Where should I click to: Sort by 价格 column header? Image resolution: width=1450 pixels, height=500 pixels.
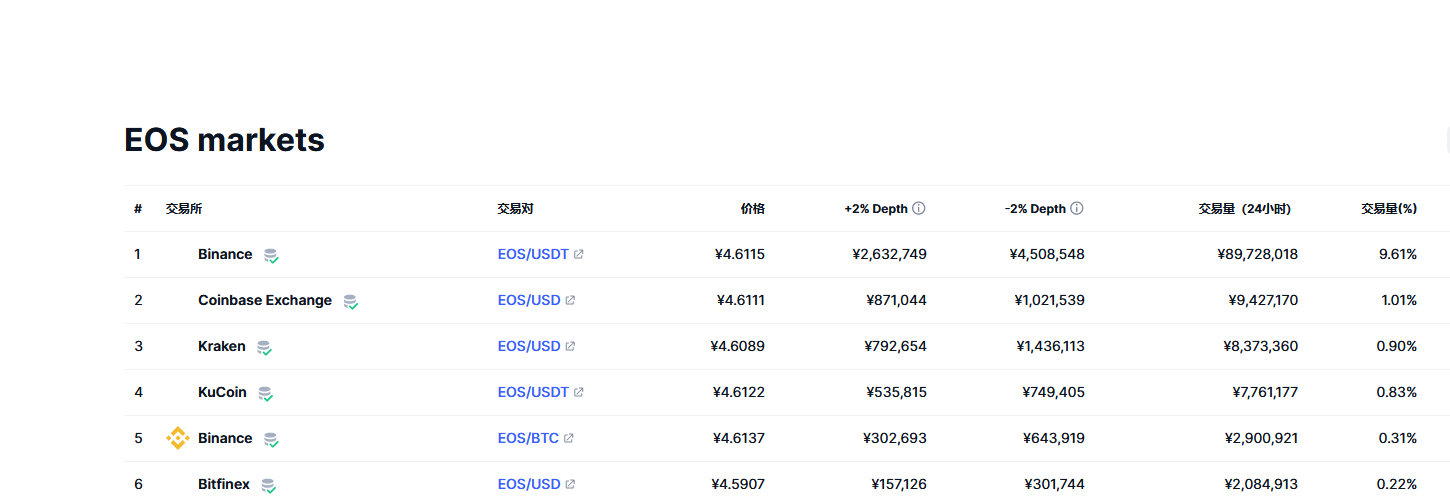click(753, 209)
